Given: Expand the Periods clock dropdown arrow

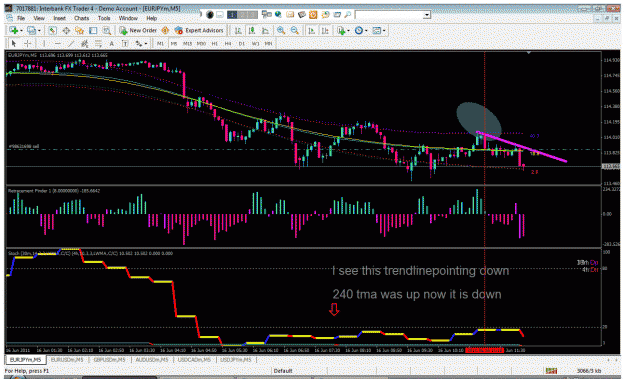Looking at the screenshot, I should [x=366, y=31].
